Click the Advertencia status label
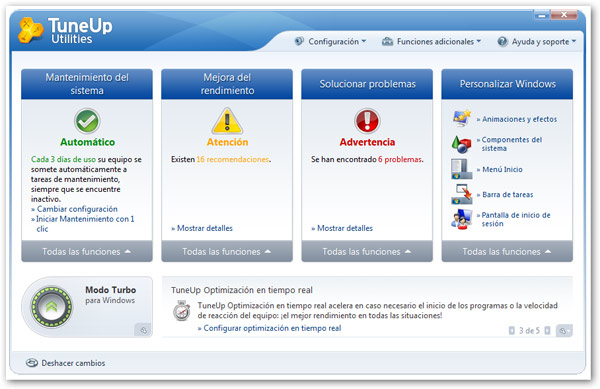Viewport: 600px width, 389px height. [x=367, y=142]
